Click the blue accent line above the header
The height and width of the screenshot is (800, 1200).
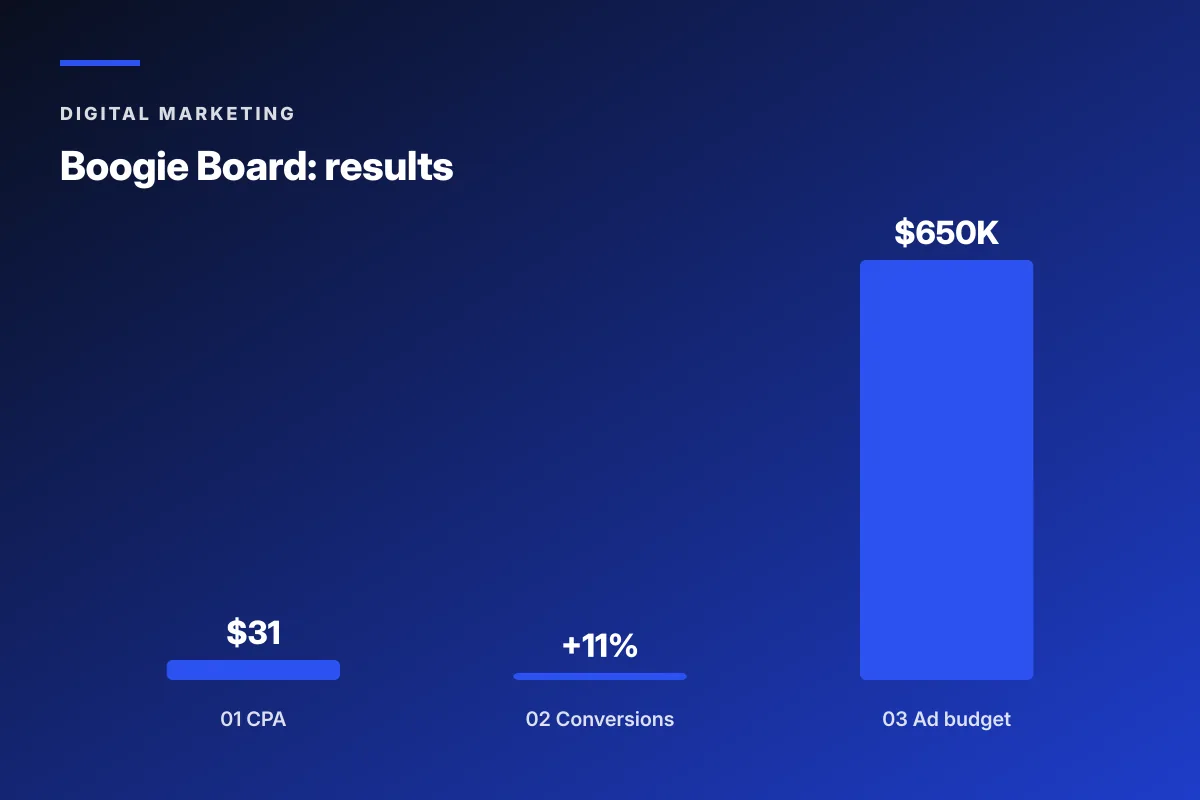pos(100,63)
